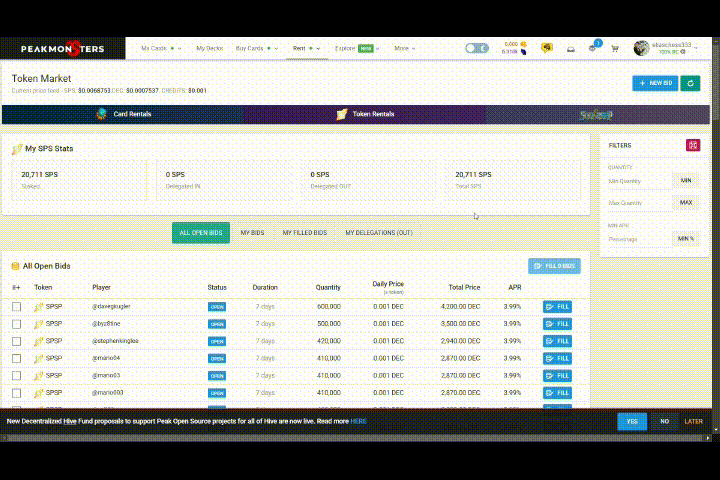Fill the @mario003 bid
720x480 pixels.
click(557, 393)
